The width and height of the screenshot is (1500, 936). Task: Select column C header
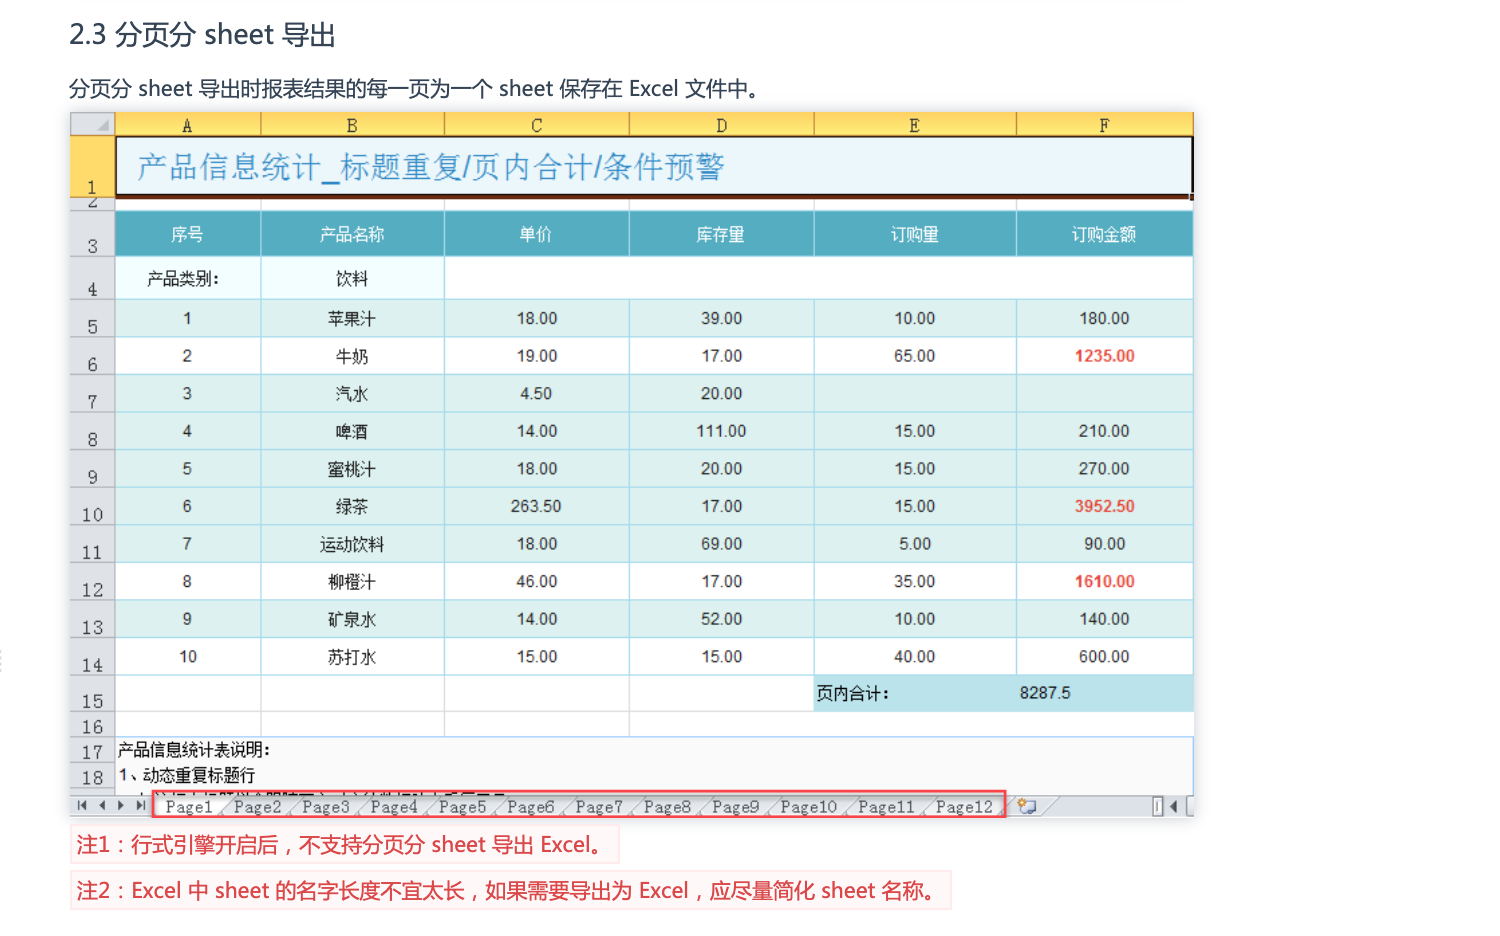click(x=537, y=125)
